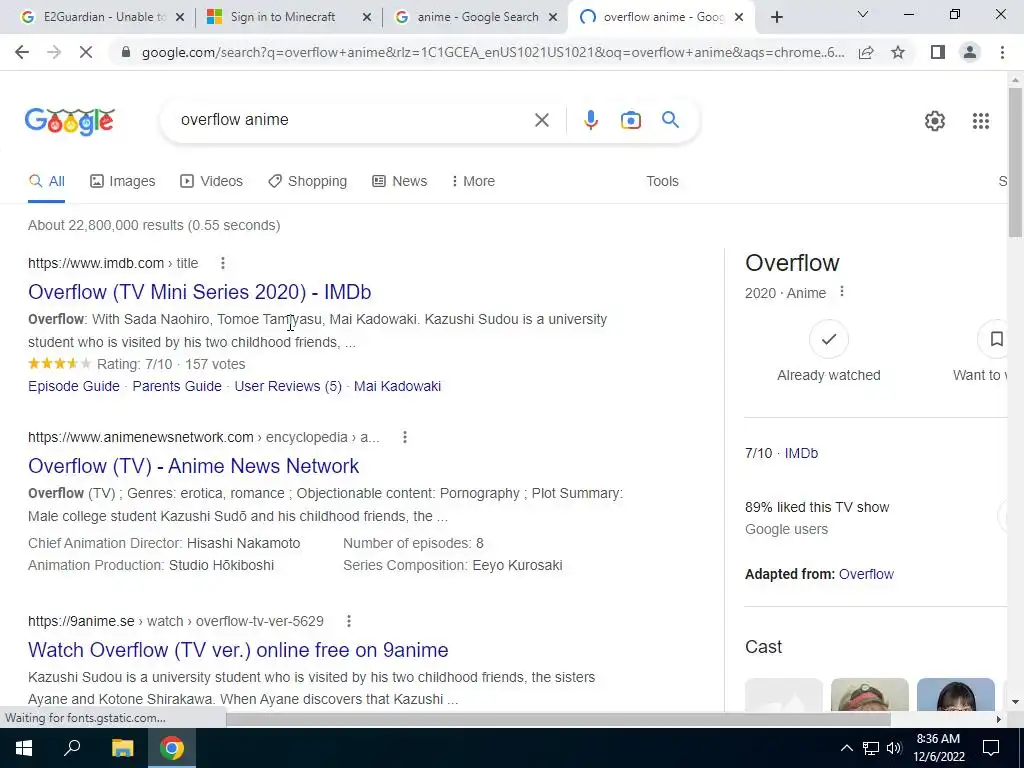Viewport: 1024px width, 768px height.
Task: Open more options beside 2020 · Anime
Action: click(842, 292)
